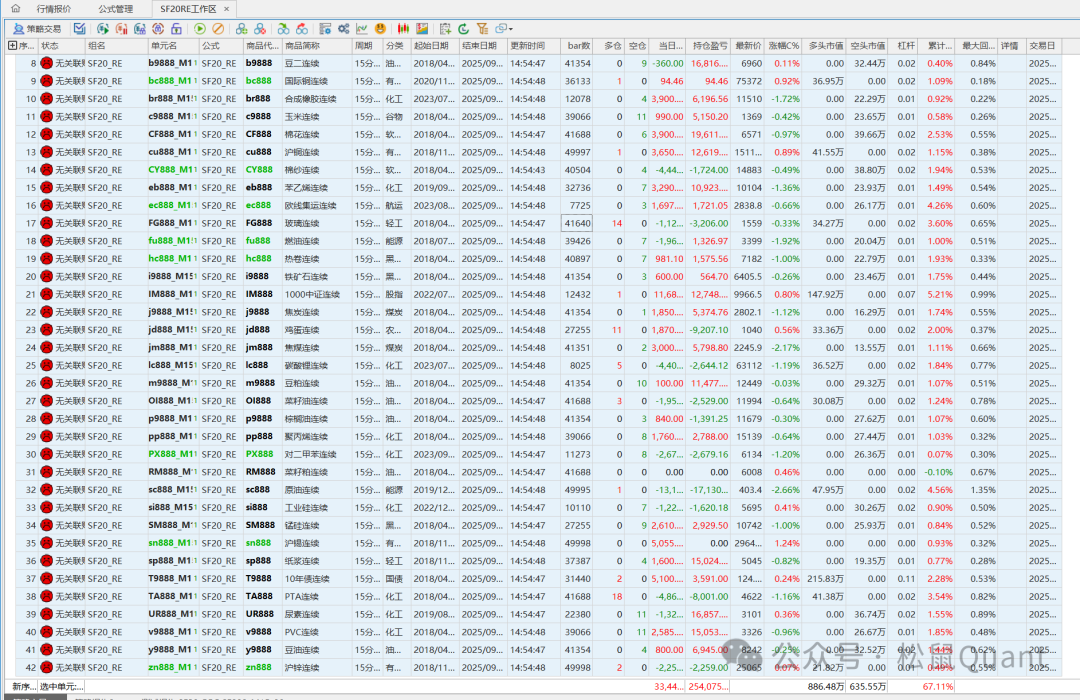Switch to the 行情报价 tab
The height and width of the screenshot is (700, 1080).
(54, 9)
